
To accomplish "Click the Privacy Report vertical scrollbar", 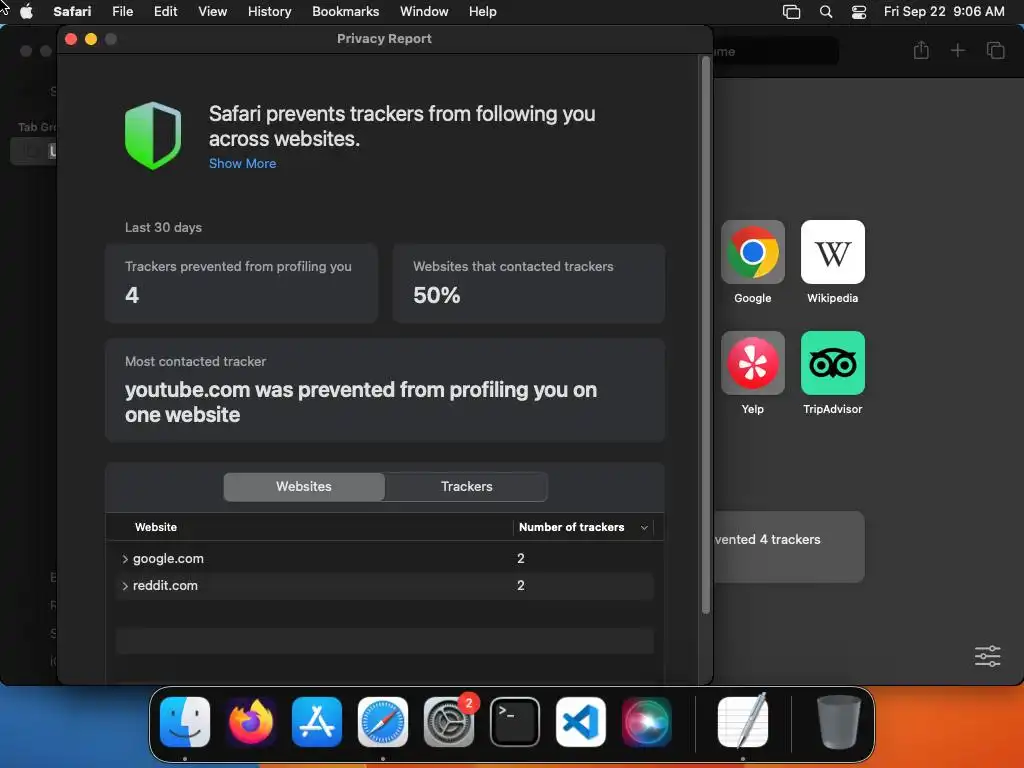I will tap(705, 334).
